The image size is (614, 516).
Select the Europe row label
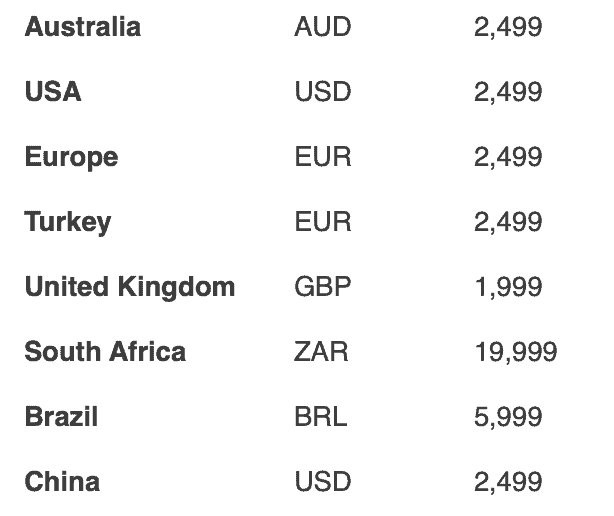point(71,157)
